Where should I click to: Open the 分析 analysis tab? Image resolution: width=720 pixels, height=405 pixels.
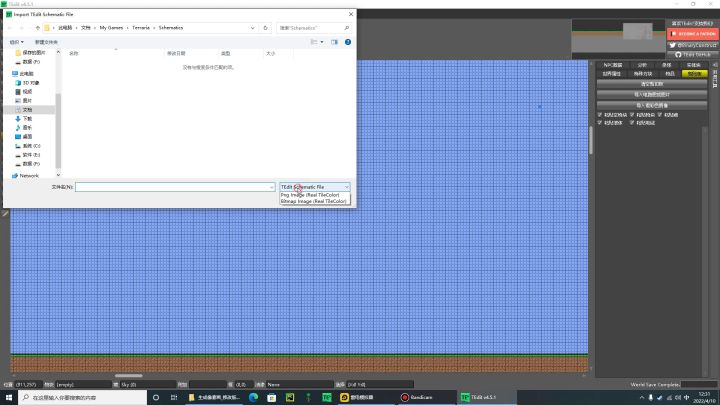click(x=642, y=65)
